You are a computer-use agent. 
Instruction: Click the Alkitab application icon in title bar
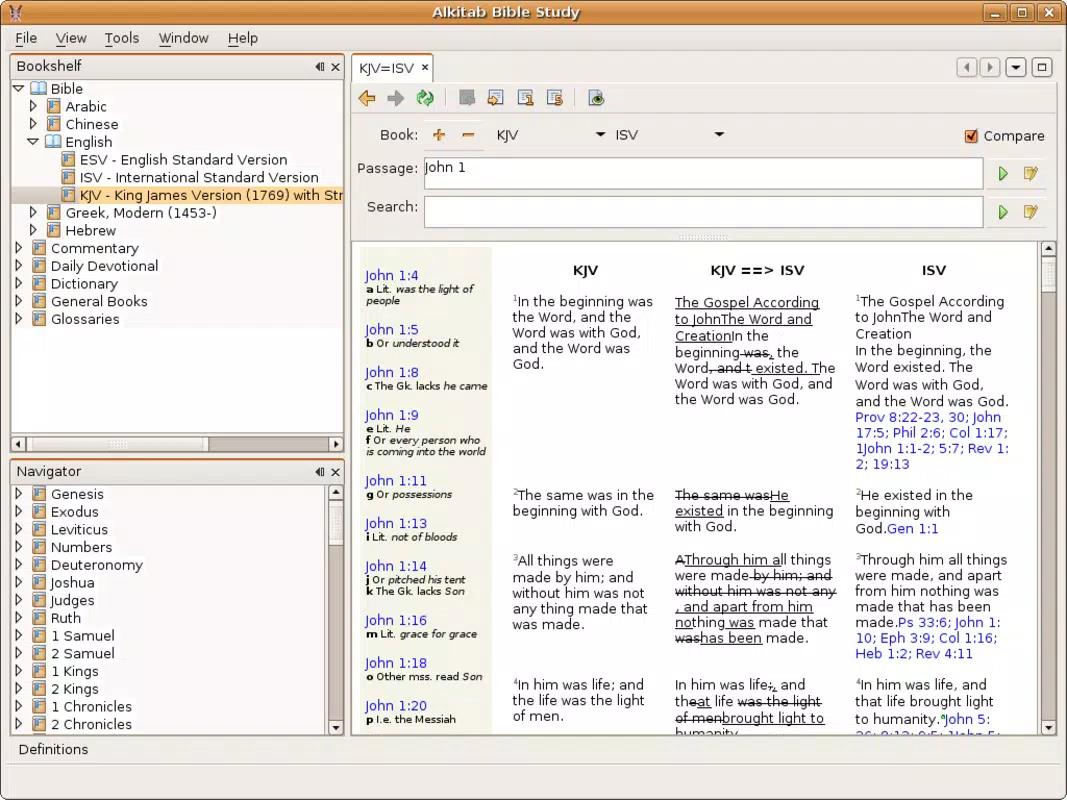(x=15, y=12)
